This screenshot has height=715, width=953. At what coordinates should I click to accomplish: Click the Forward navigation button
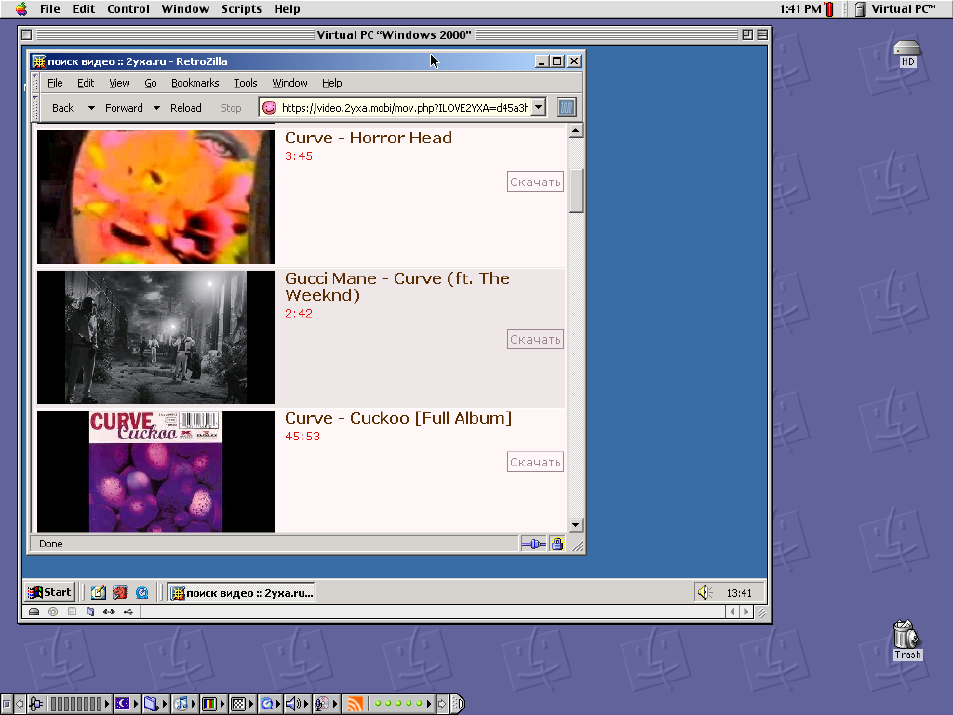(x=124, y=108)
